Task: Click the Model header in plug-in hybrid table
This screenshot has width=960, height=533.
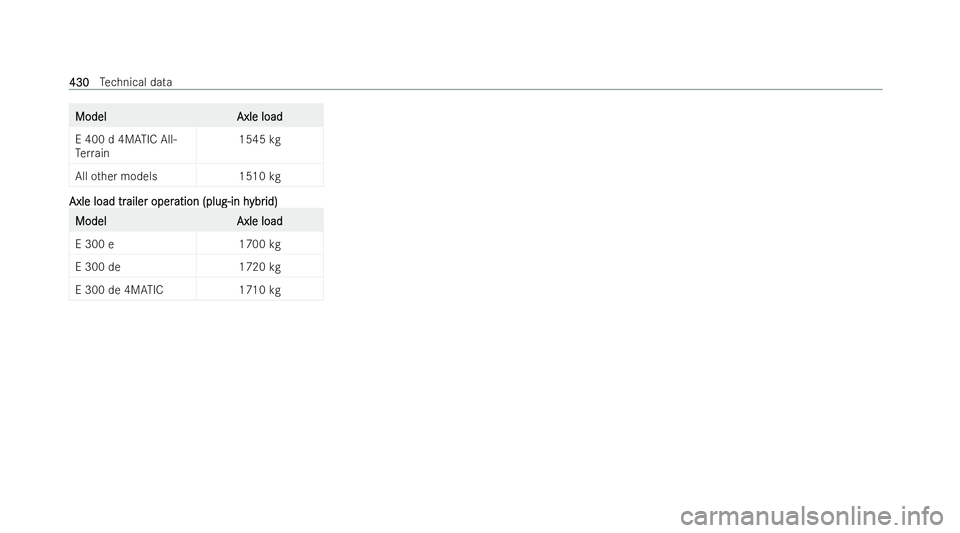Action: coord(91,221)
